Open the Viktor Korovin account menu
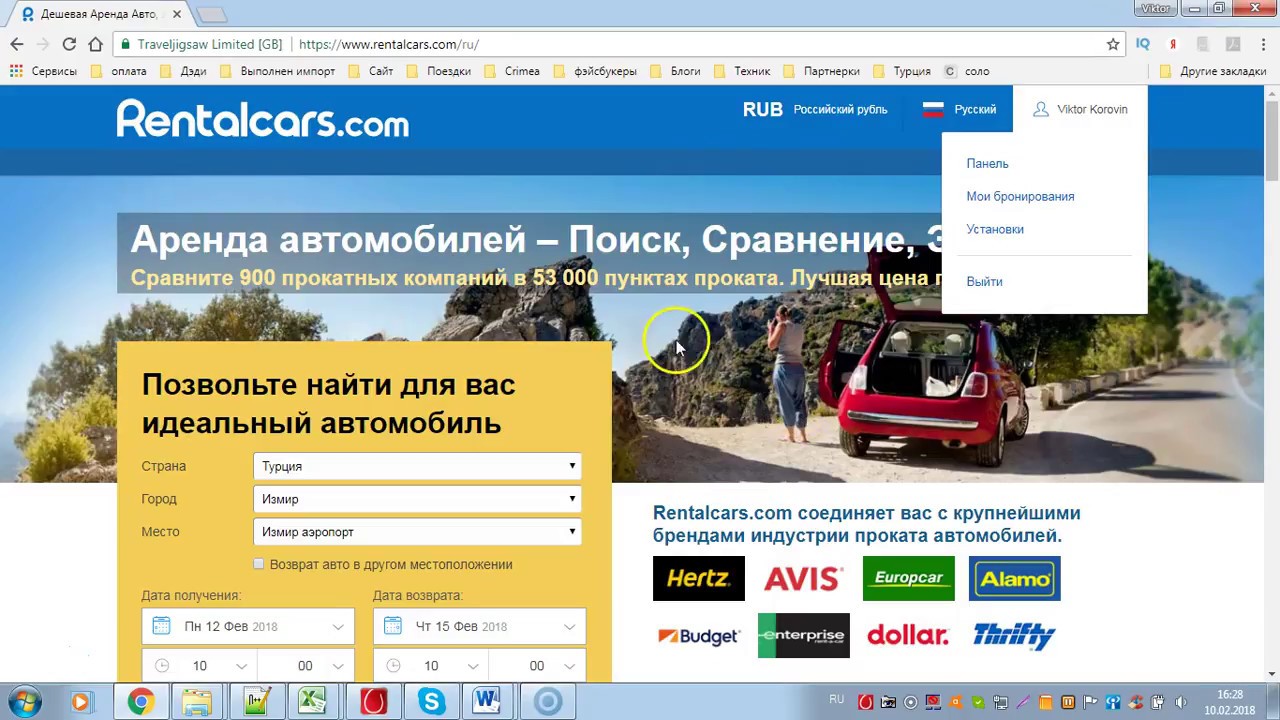Screen dimensions: 1280x720 pyautogui.click(x=1080, y=109)
